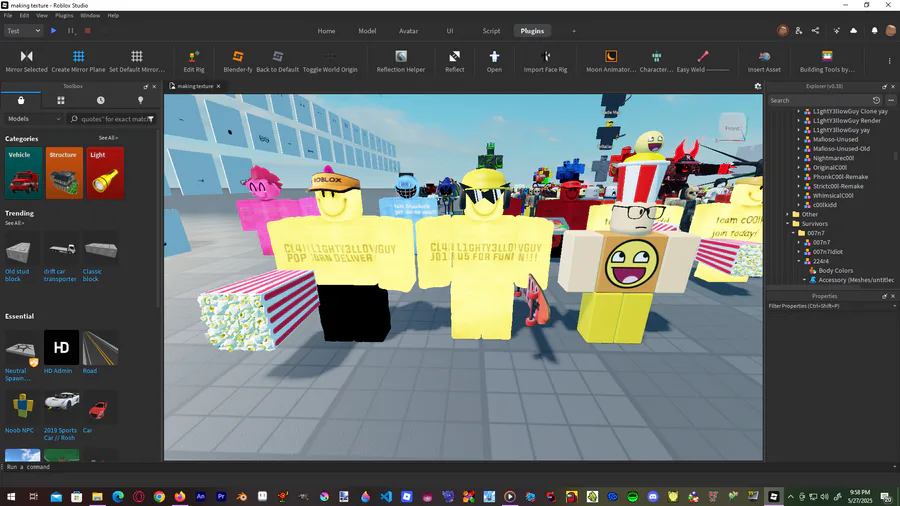Expand the Nightmarec00l model in Explorer

[799, 158]
